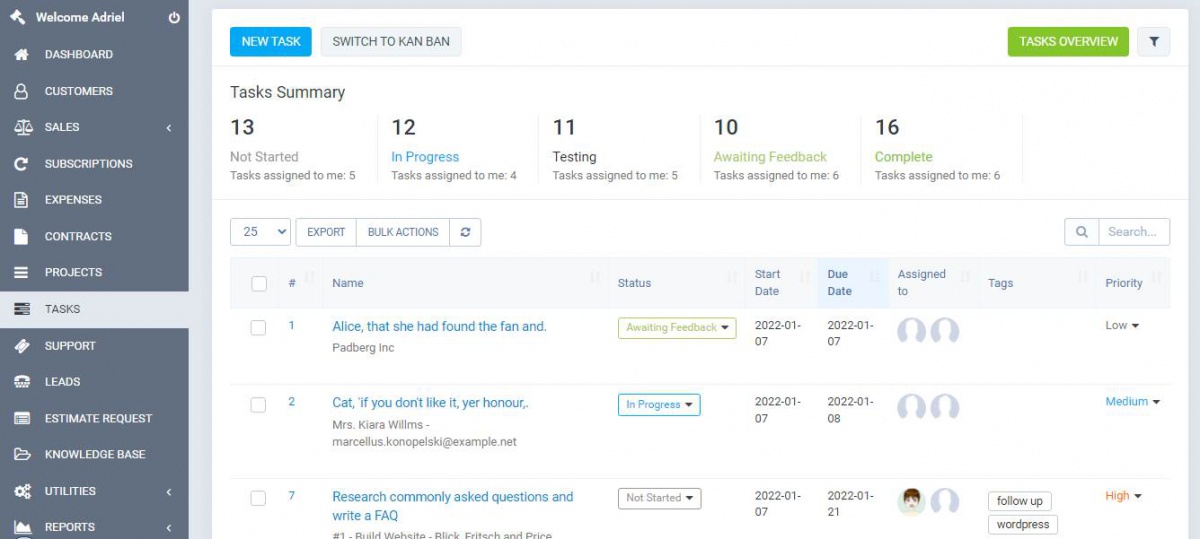1200x539 pixels.
Task: Click the Switch to Kan Ban button
Action: [391, 42]
